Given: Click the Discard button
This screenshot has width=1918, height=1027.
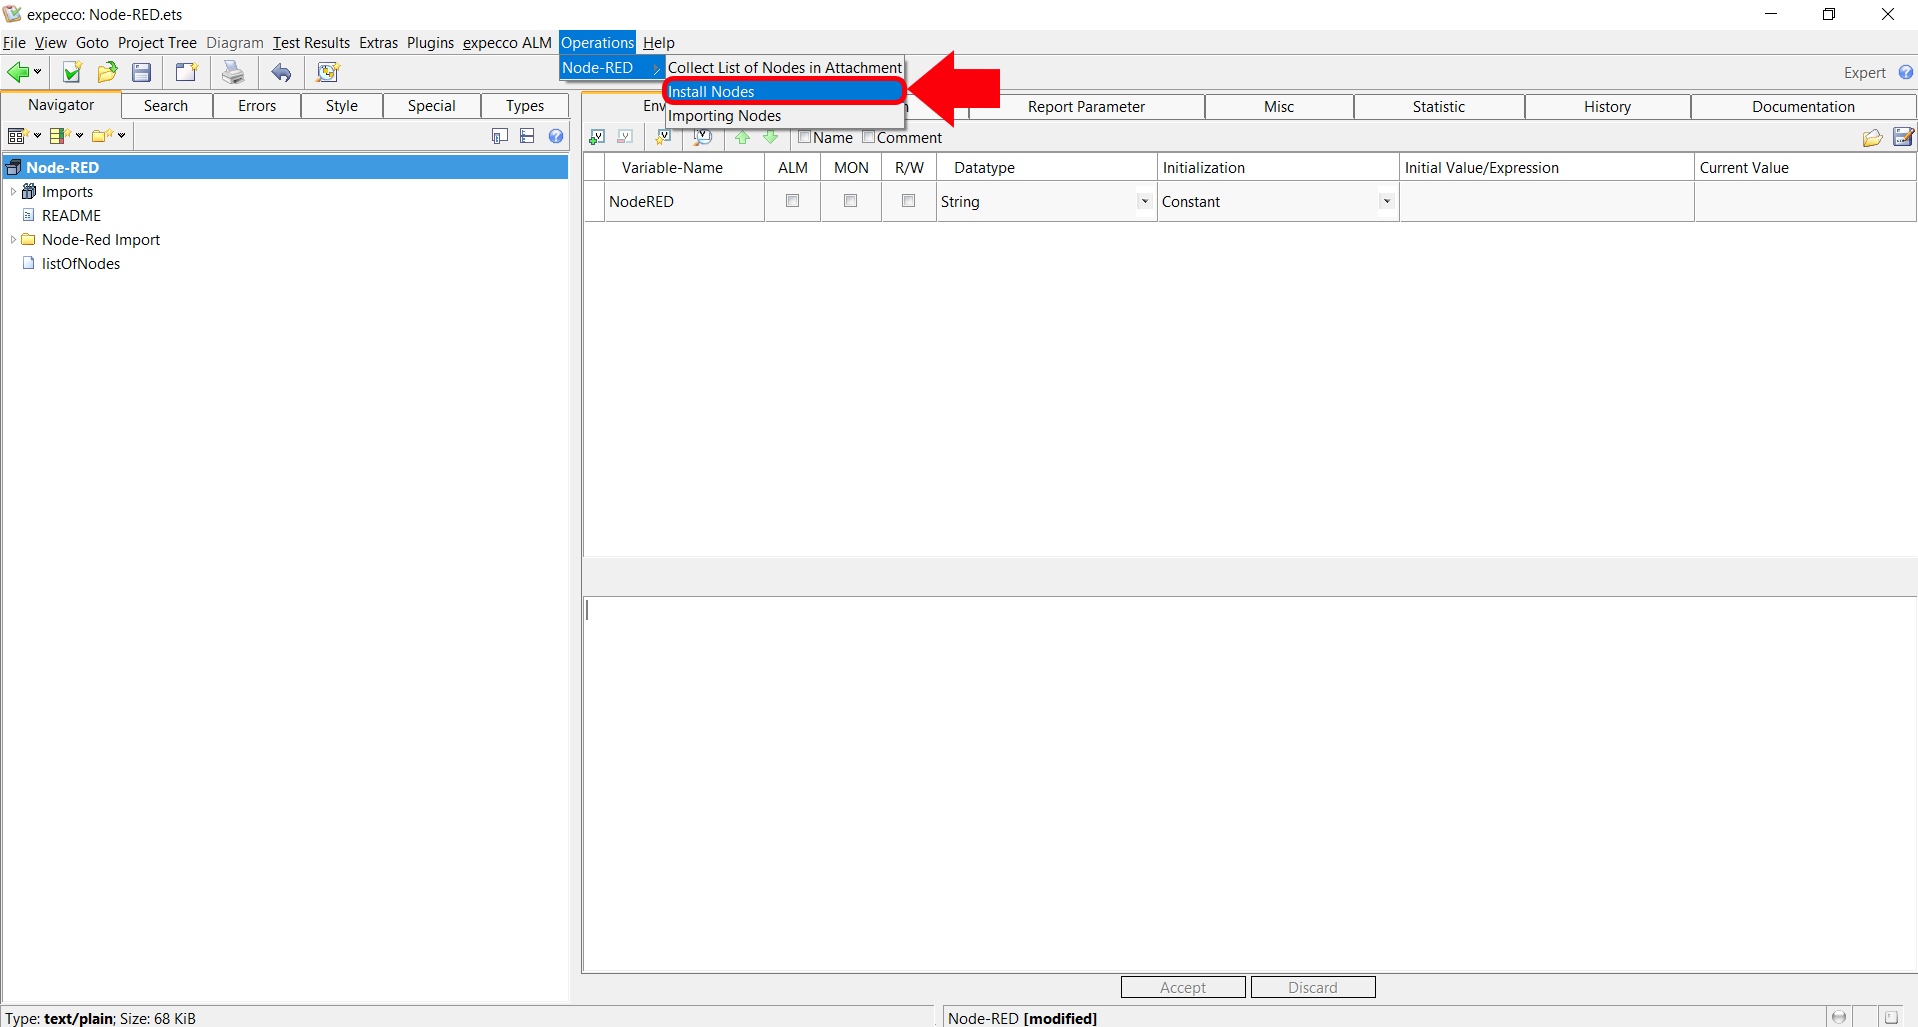Looking at the screenshot, I should [x=1312, y=987].
